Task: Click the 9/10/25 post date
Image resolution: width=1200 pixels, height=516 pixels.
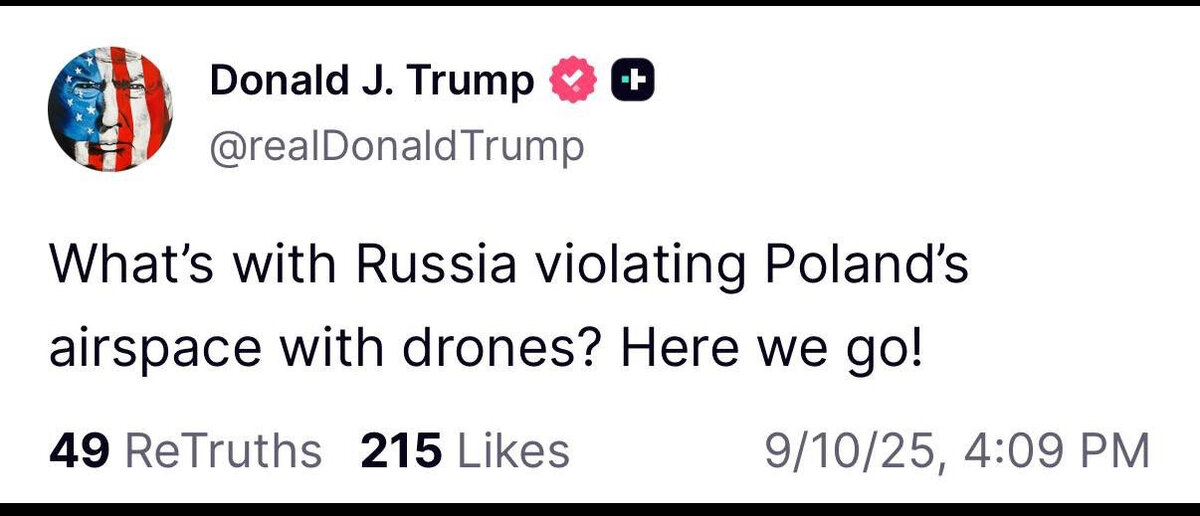Action: pyautogui.click(x=849, y=450)
